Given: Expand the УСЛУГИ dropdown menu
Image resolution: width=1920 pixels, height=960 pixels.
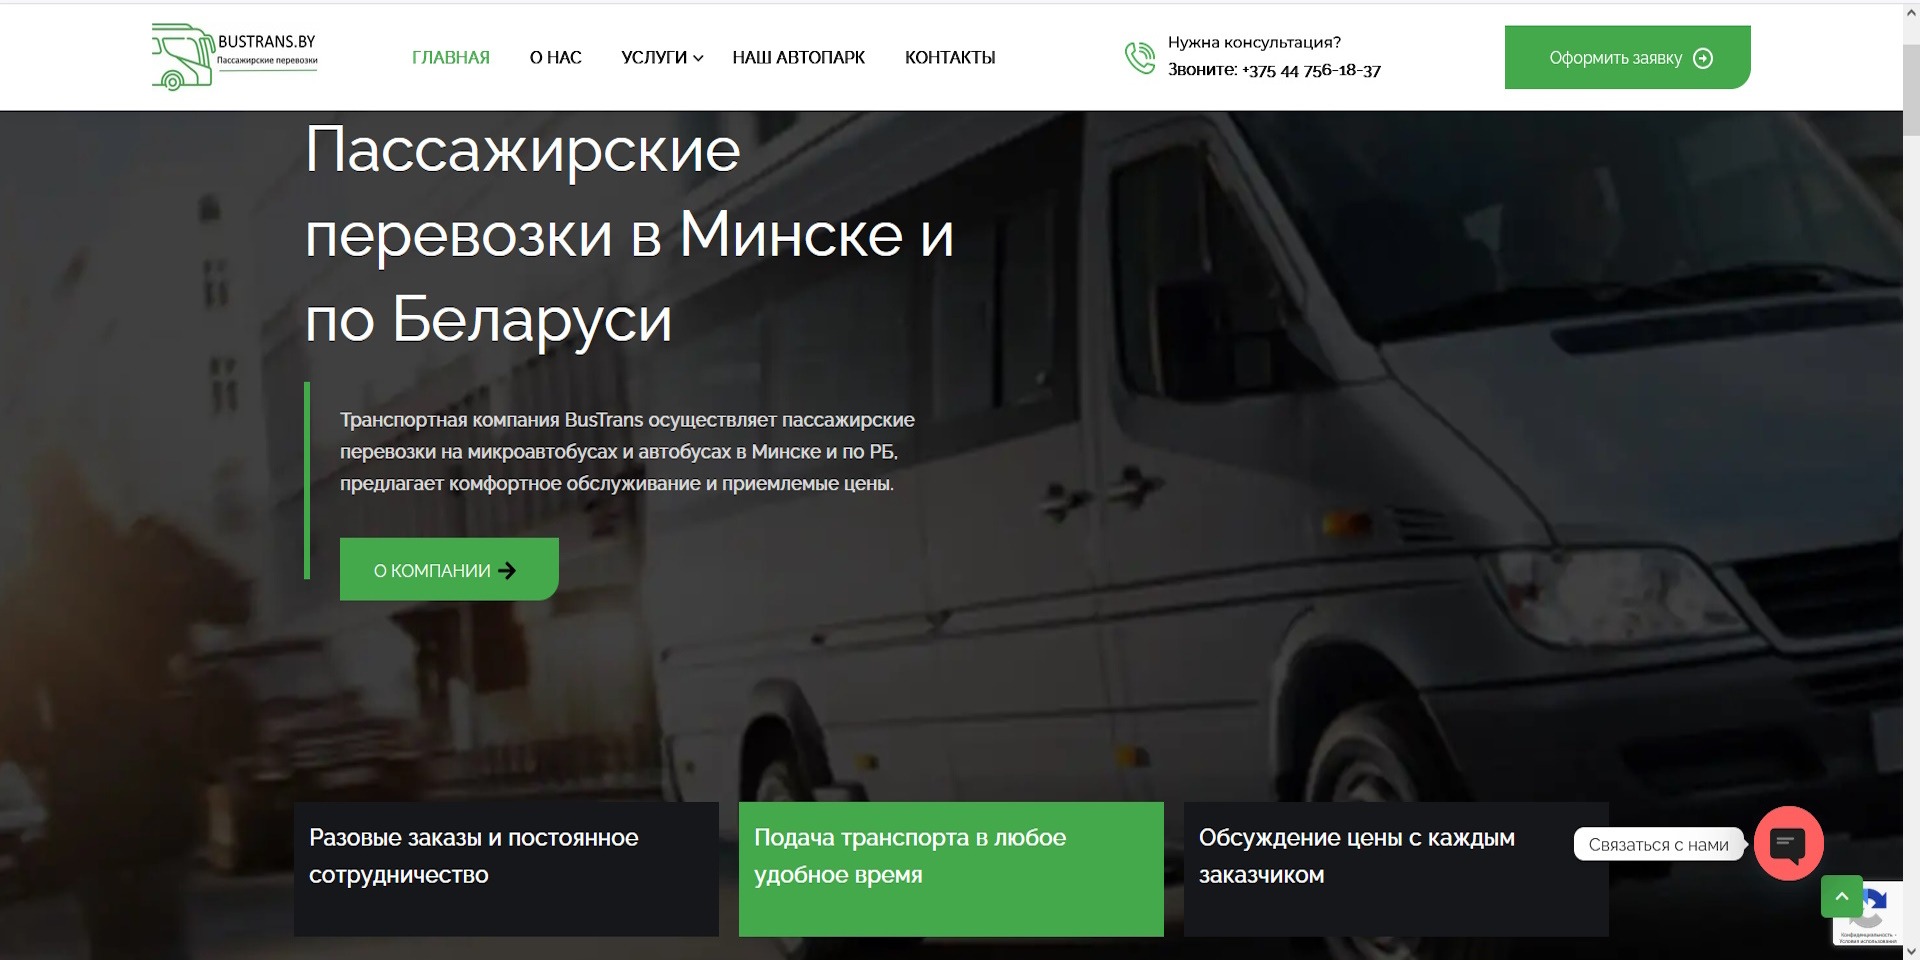Looking at the screenshot, I should click(x=654, y=57).
